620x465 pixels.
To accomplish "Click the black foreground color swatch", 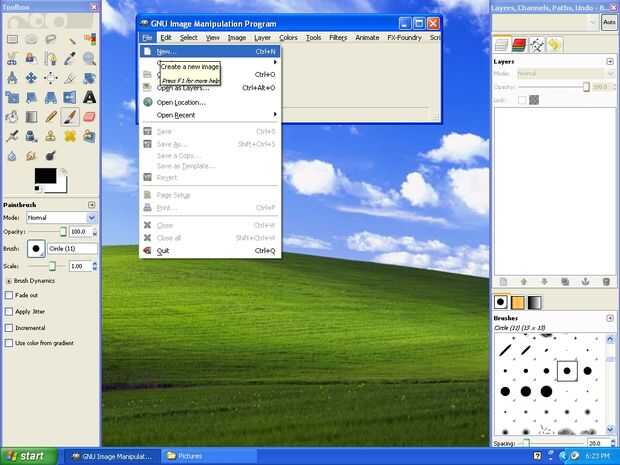I will [x=45, y=176].
